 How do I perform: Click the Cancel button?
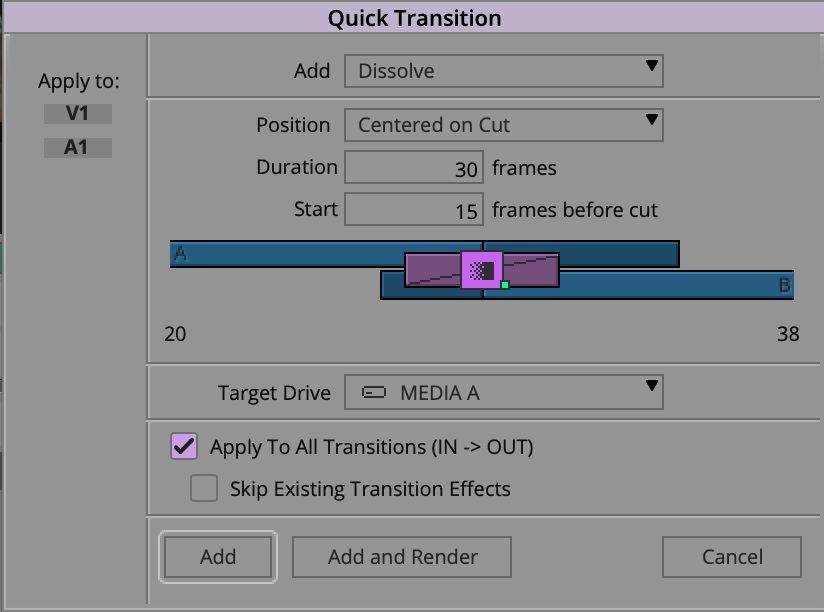click(x=732, y=557)
